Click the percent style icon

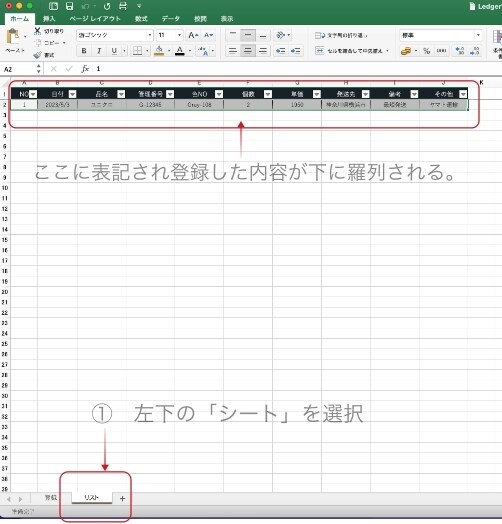tap(426, 51)
